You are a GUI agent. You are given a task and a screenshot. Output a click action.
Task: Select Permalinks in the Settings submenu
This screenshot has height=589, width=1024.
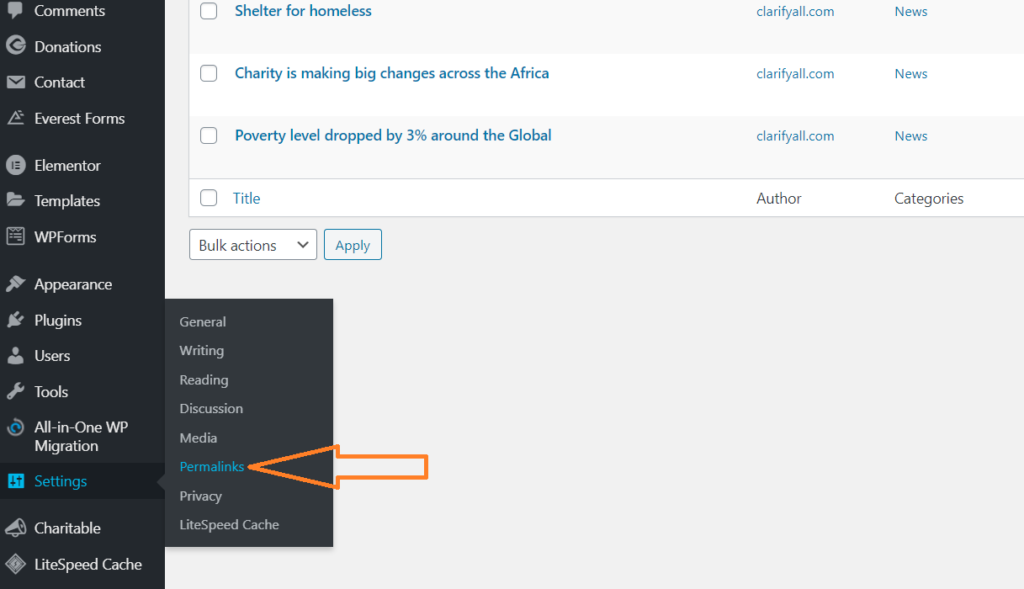[x=212, y=467]
